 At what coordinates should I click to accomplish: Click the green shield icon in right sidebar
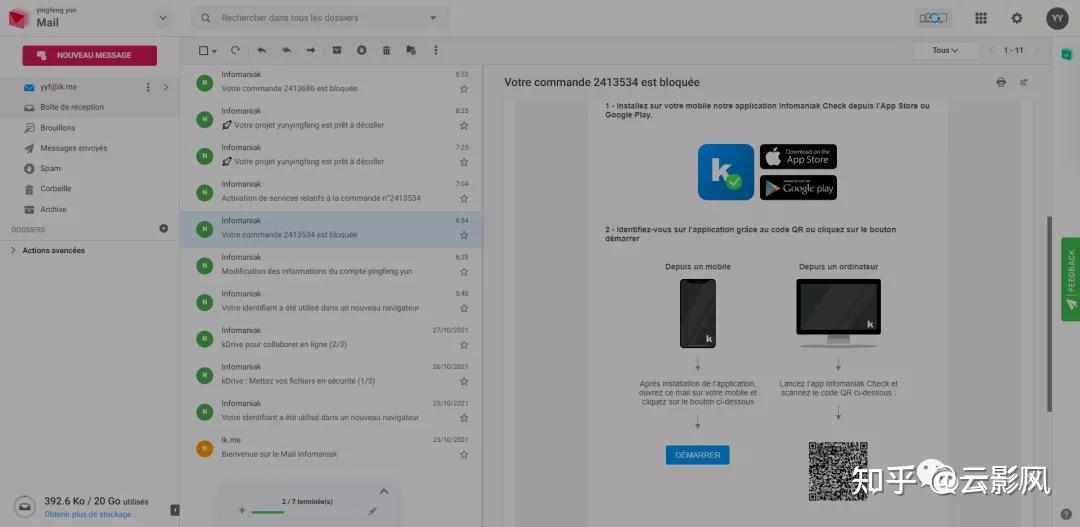1066,54
